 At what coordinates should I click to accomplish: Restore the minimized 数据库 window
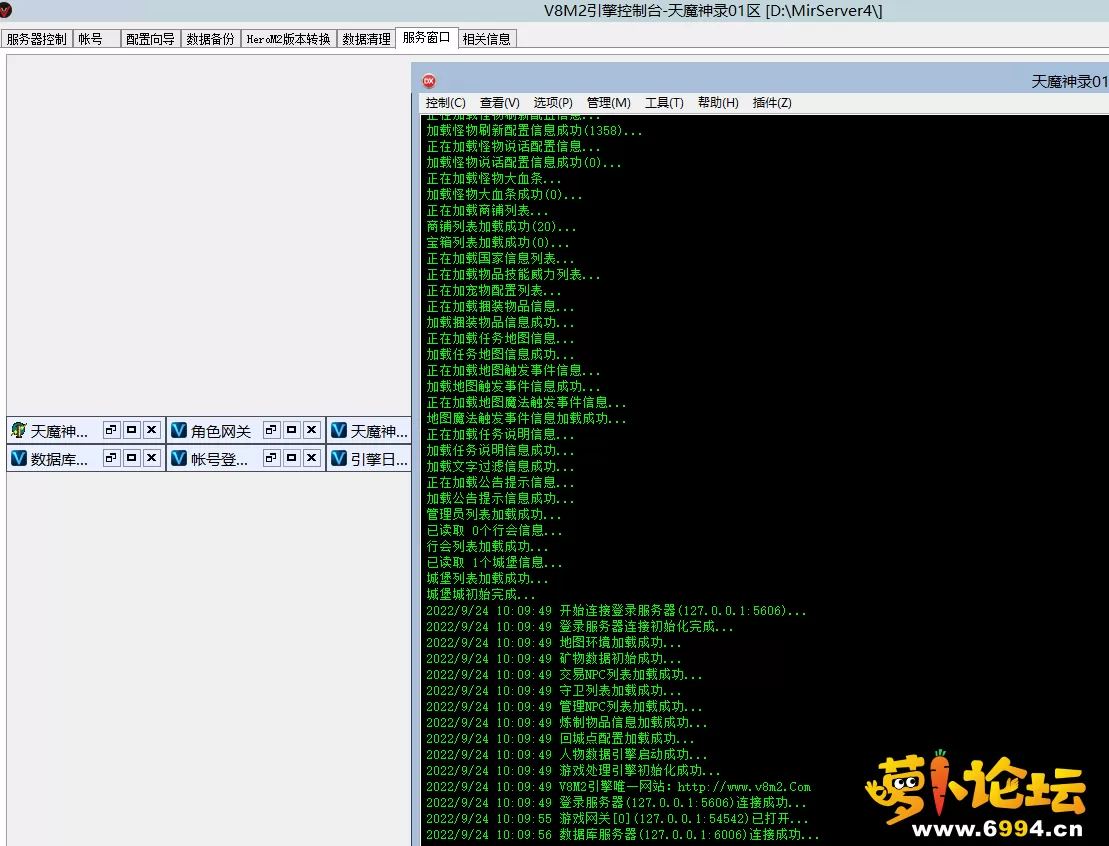coord(111,458)
